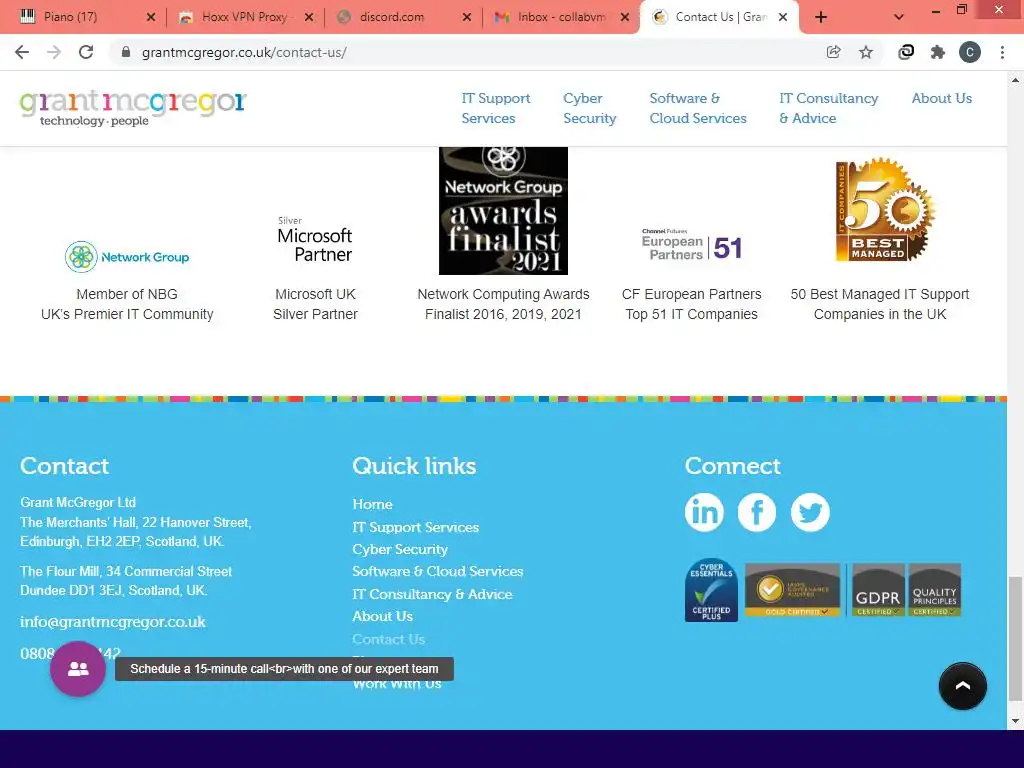This screenshot has width=1024, height=768.
Task: Click the Dundee Commercial Street address text
Action: click(x=126, y=581)
